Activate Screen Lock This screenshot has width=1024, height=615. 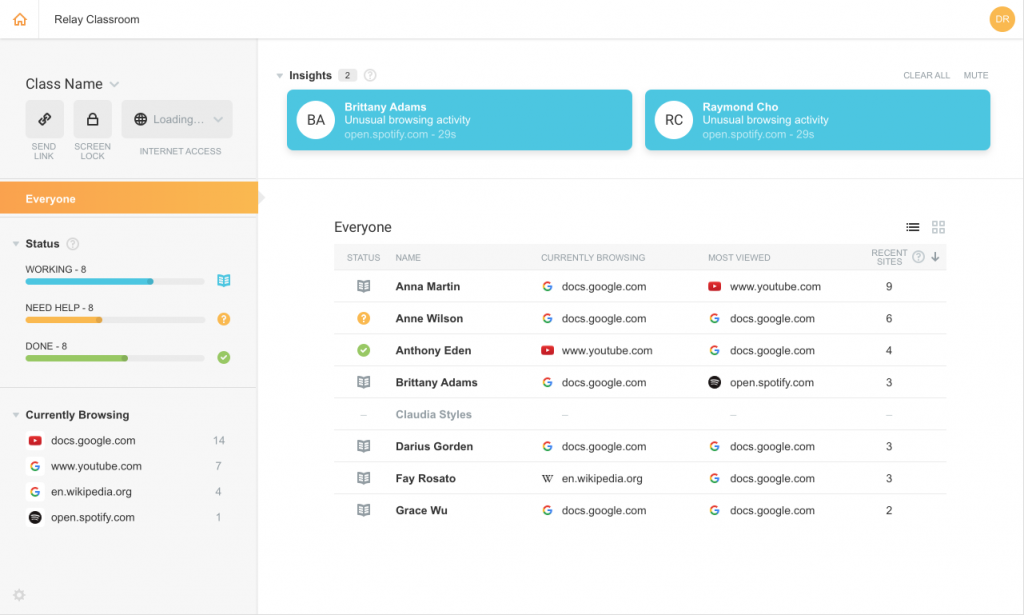click(x=92, y=119)
